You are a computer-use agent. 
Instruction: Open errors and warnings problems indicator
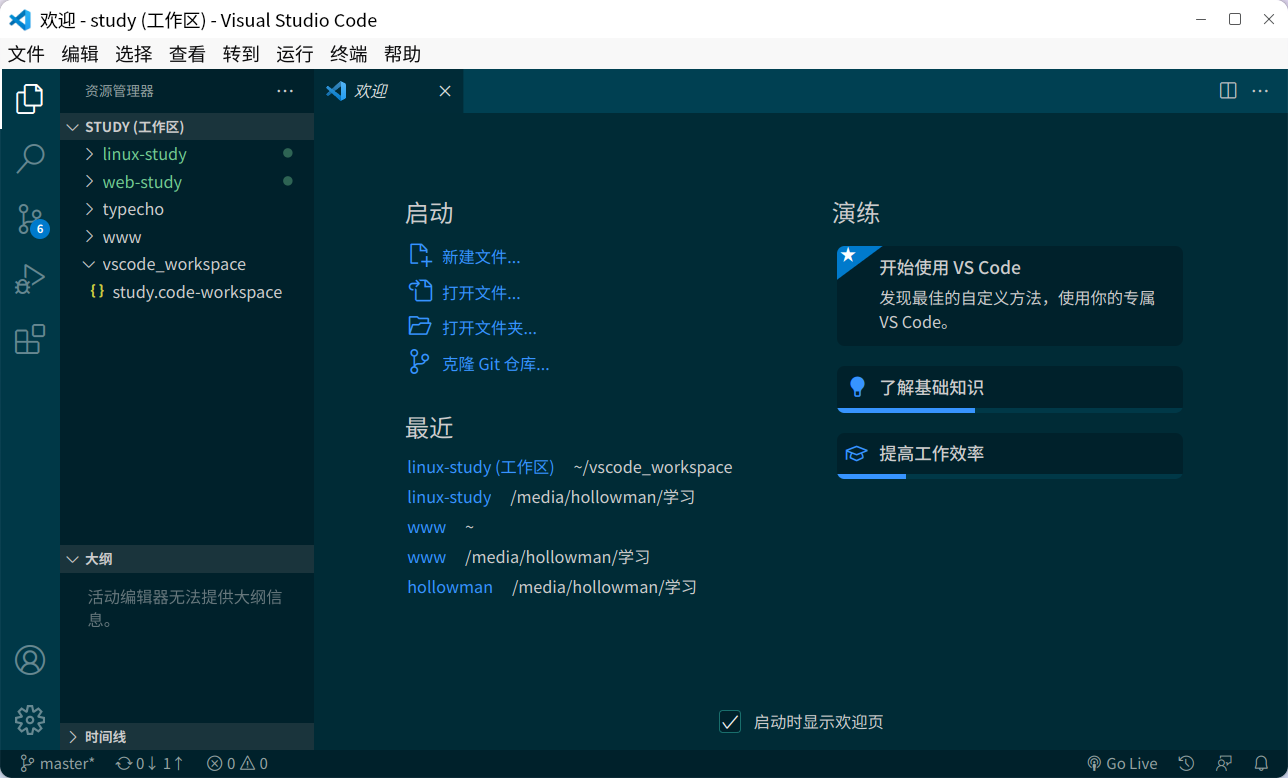pyautogui.click(x=237, y=764)
